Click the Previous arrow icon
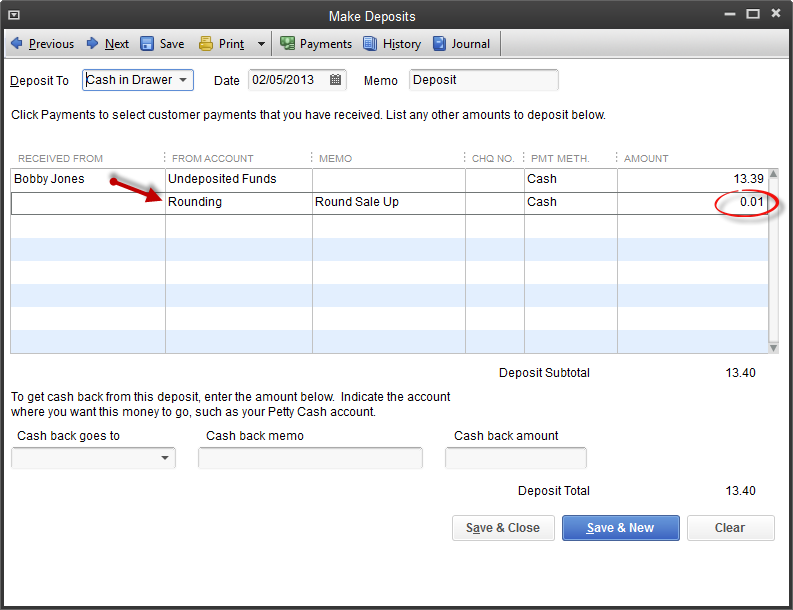The height and width of the screenshot is (610, 793). (17, 44)
